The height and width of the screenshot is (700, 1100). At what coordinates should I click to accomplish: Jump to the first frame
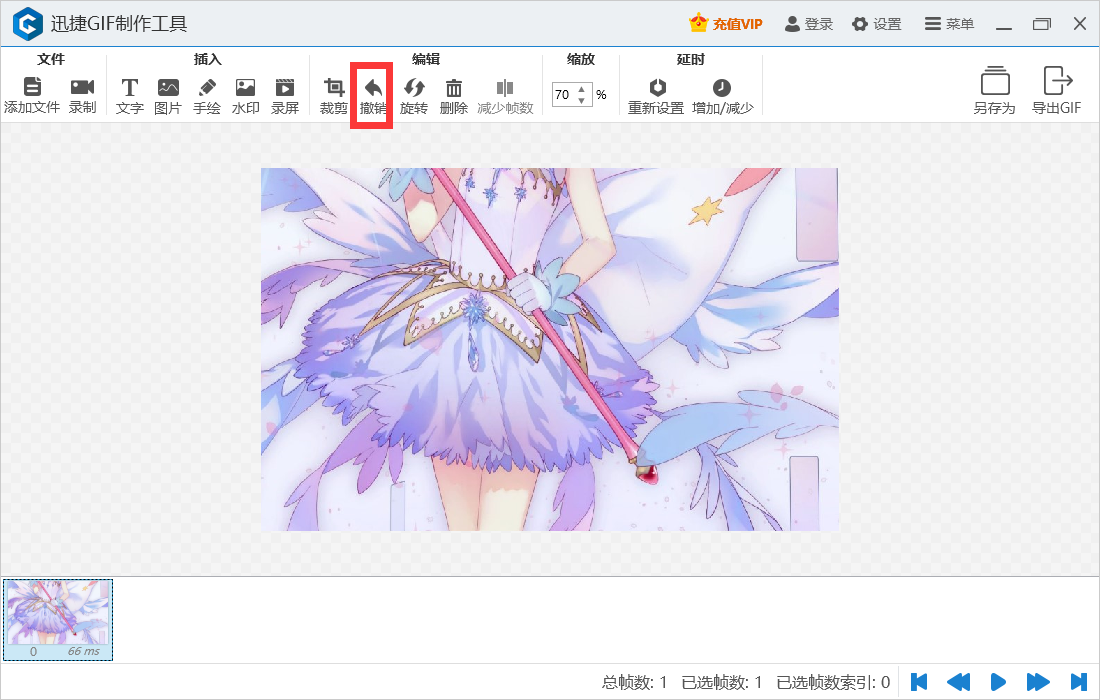click(919, 682)
